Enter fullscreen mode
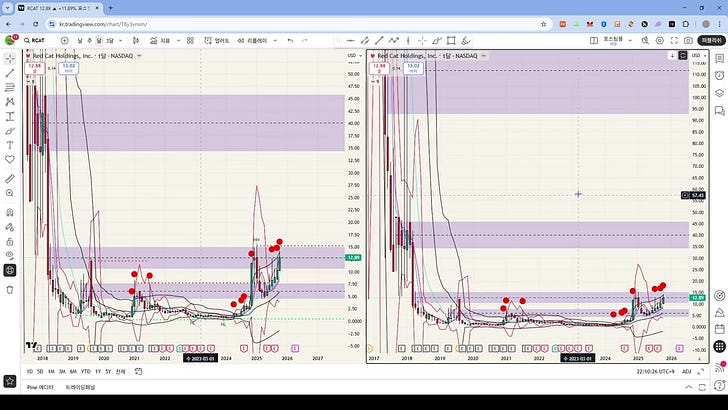This screenshot has width=728, height=410. [x=674, y=40]
